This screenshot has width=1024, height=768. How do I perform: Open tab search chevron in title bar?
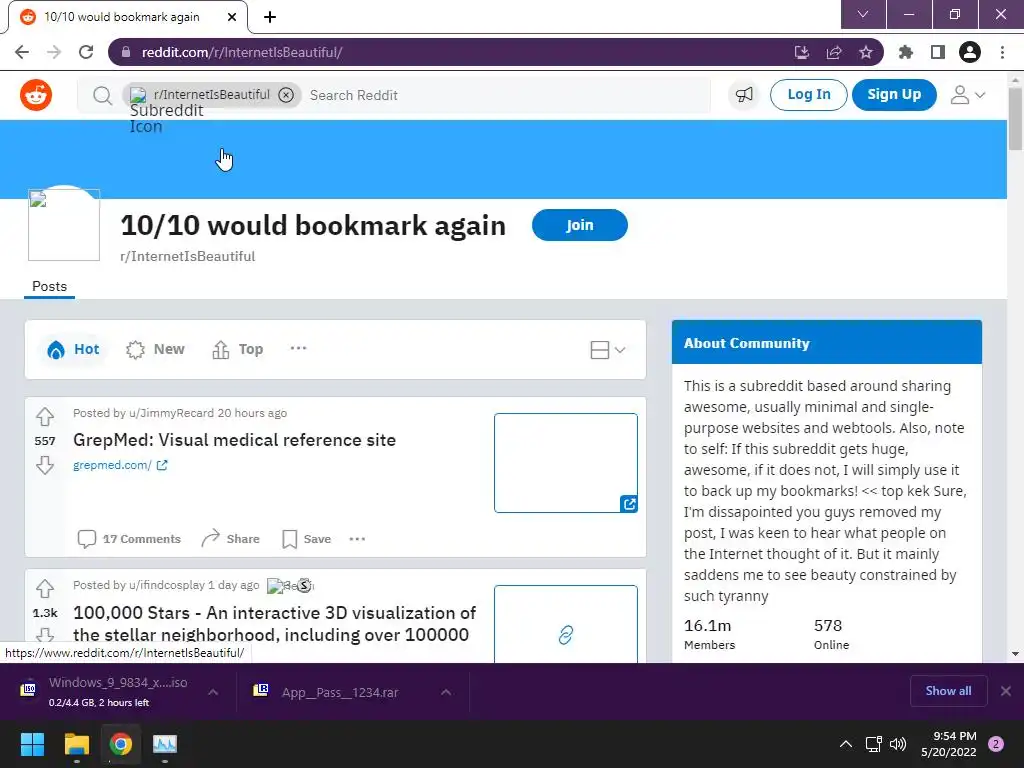(863, 14)
